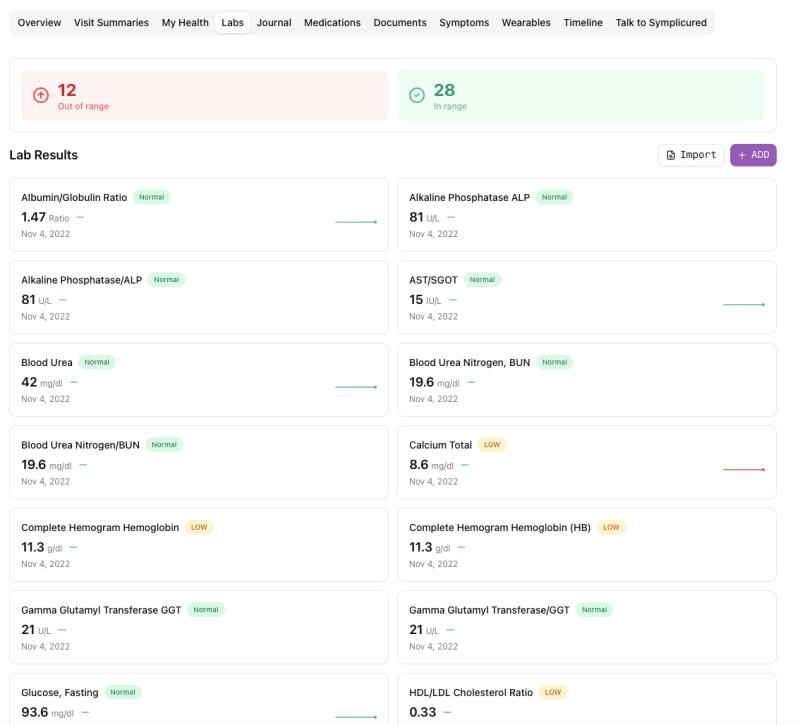Viewport: 800px width, 725px height.
Task: Click the out-of-range red alert icon
Action: (39, 92)
